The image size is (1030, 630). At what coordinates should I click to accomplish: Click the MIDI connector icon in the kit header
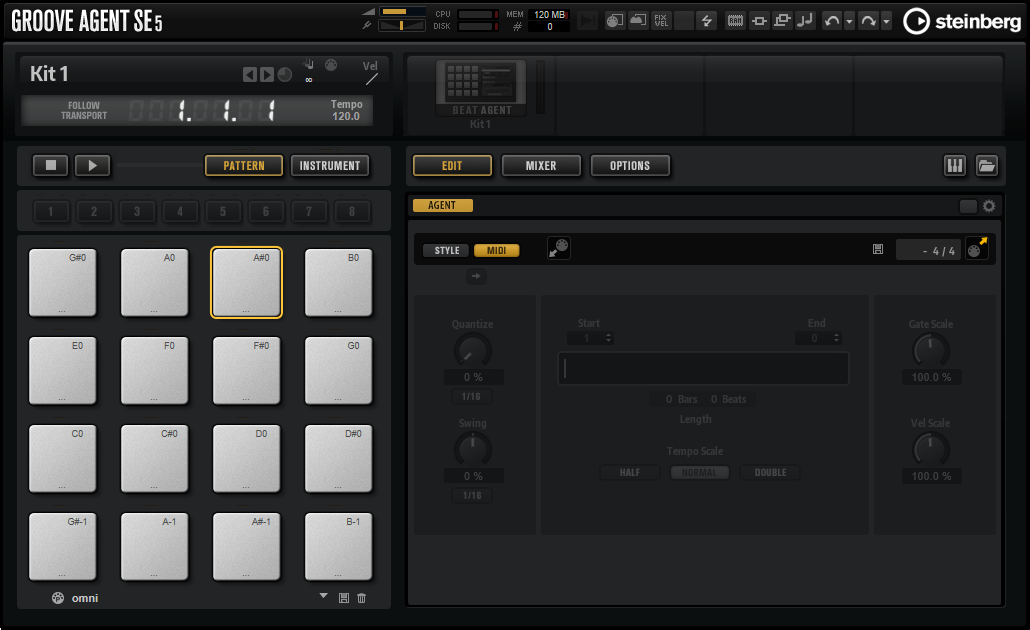[x=331, y=64]
